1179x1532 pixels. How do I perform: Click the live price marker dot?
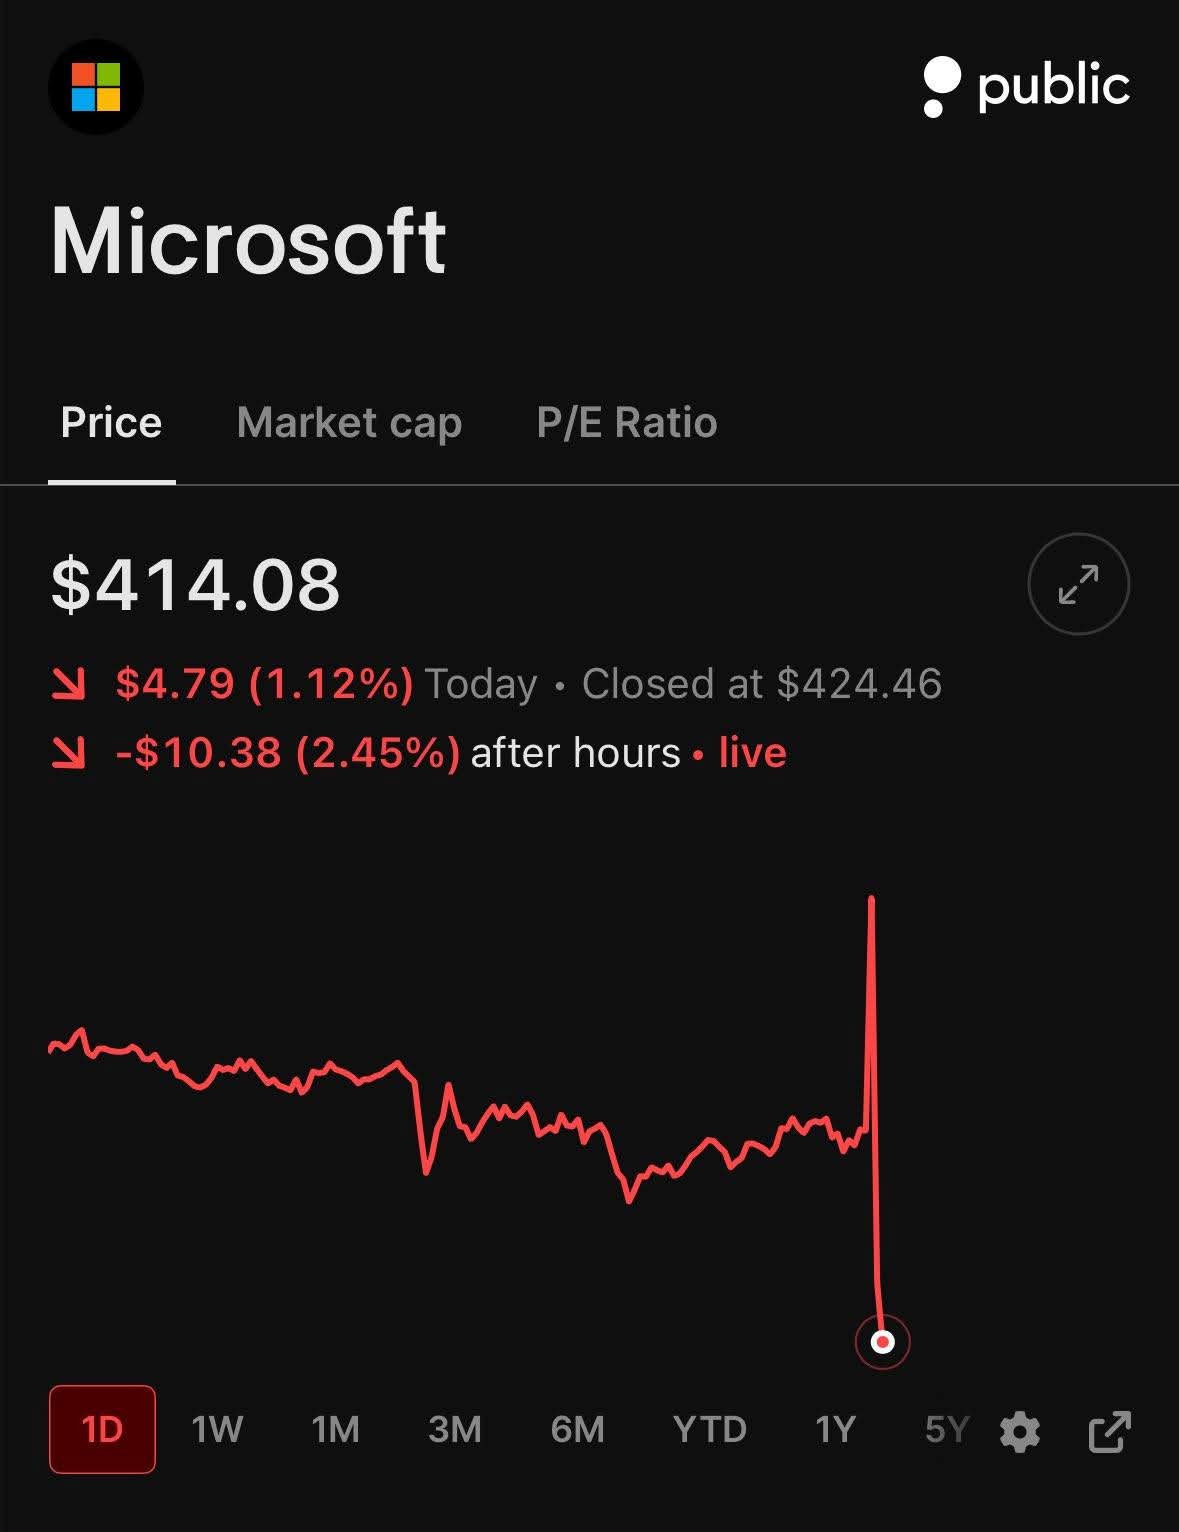tap(882, 1342)
